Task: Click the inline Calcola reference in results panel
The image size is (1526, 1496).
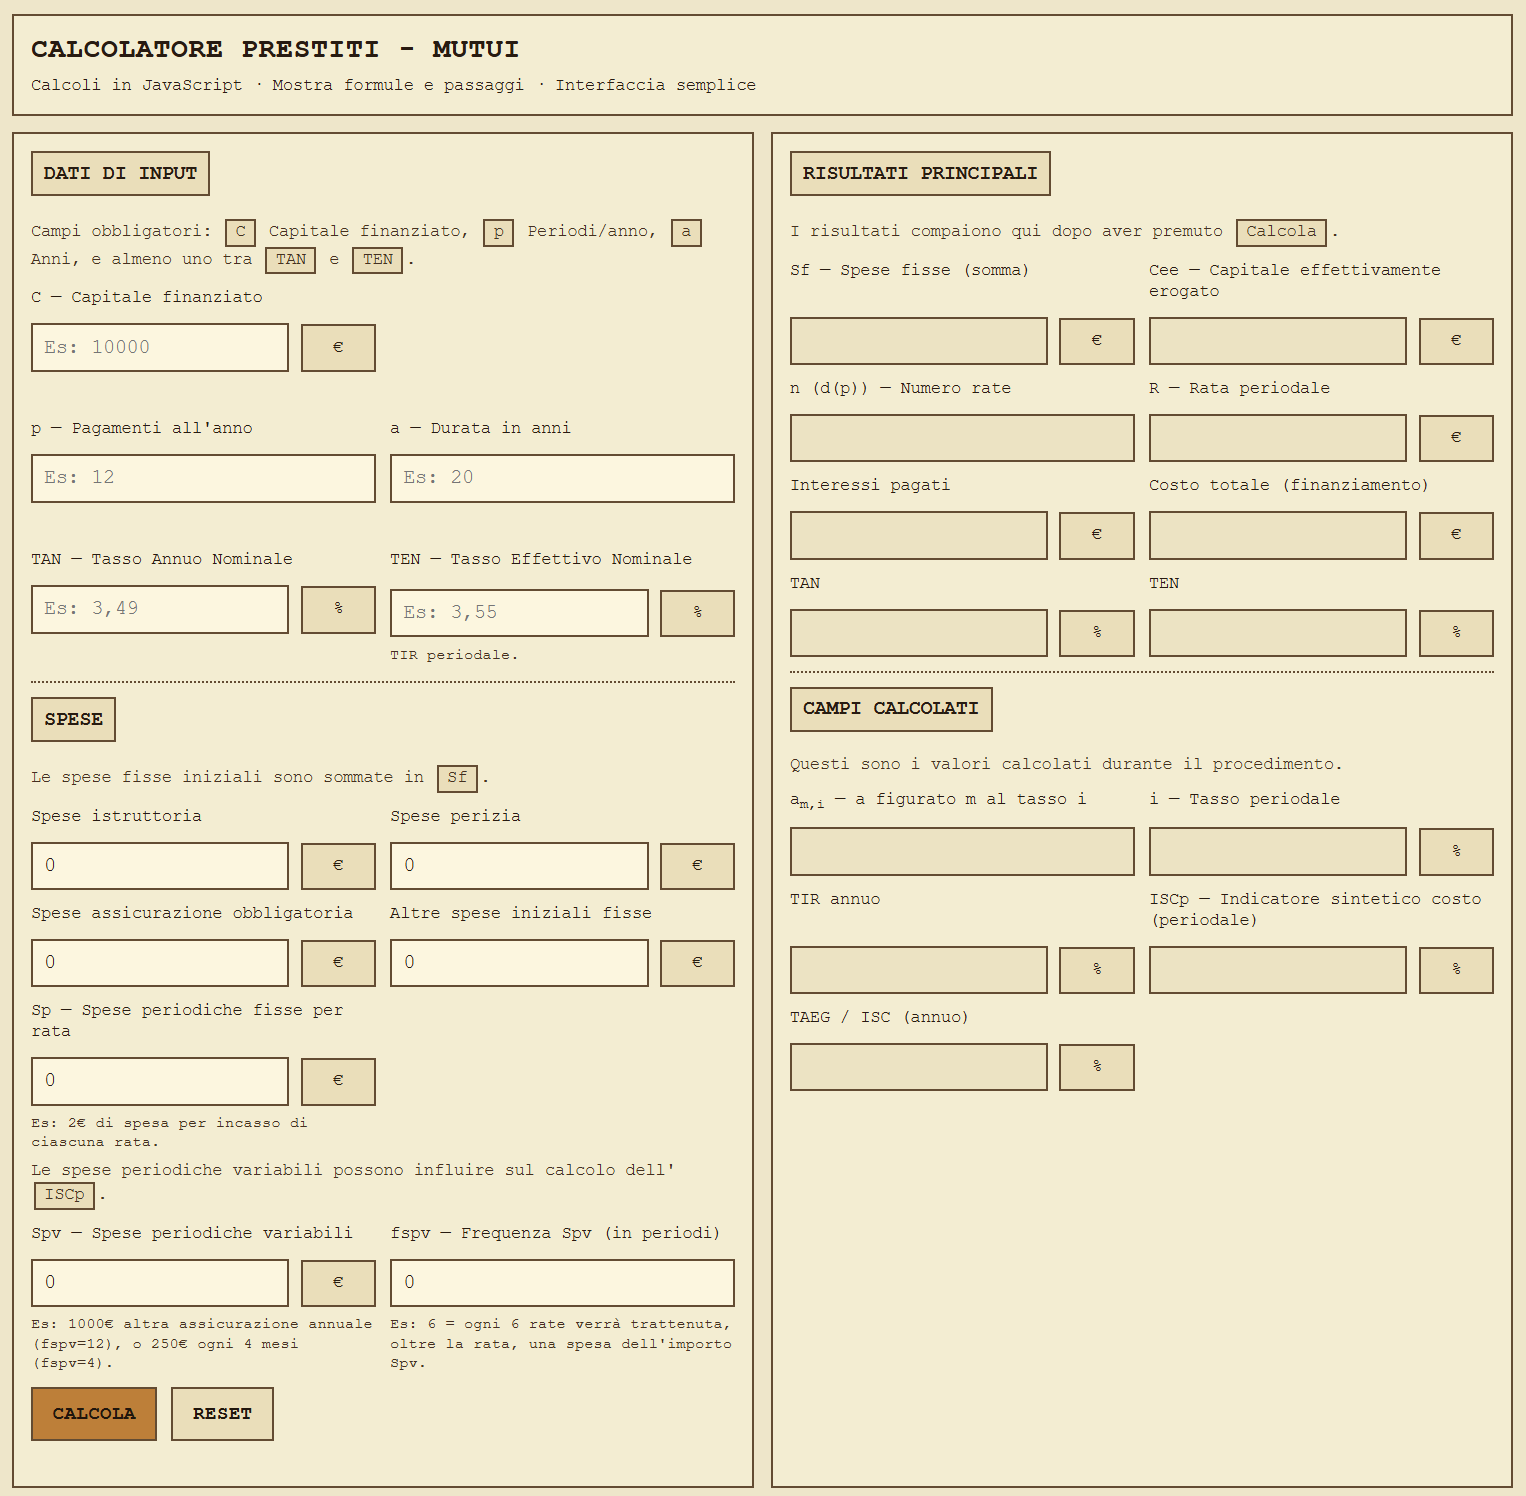Action: [1281, 232]
